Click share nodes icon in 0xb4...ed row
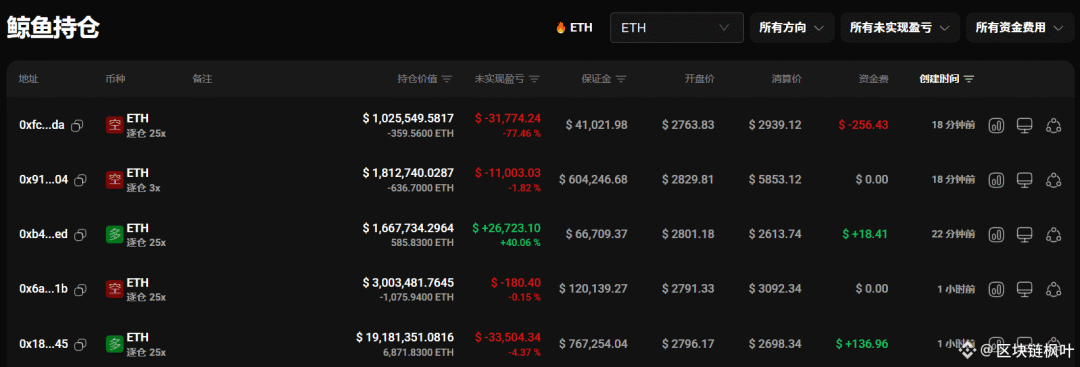Viewport: 1080px width, 367px height. [x=1053, y=234]
